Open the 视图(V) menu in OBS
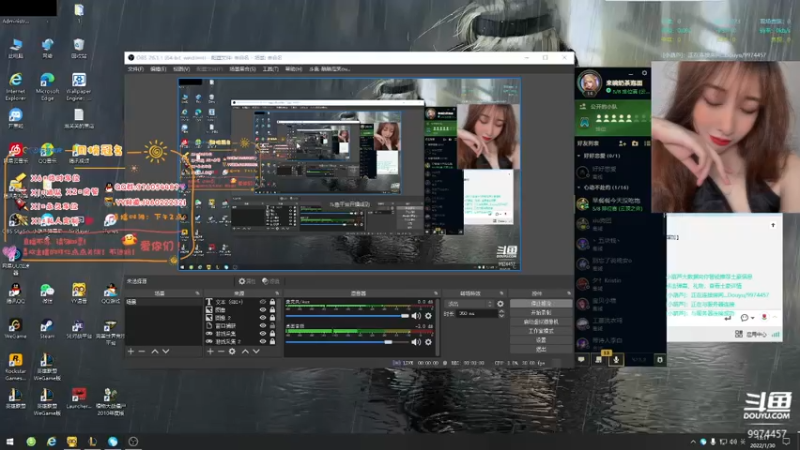The height and width of the screenshot is (450, 800). pyautogui.click(x=181, y=69)
